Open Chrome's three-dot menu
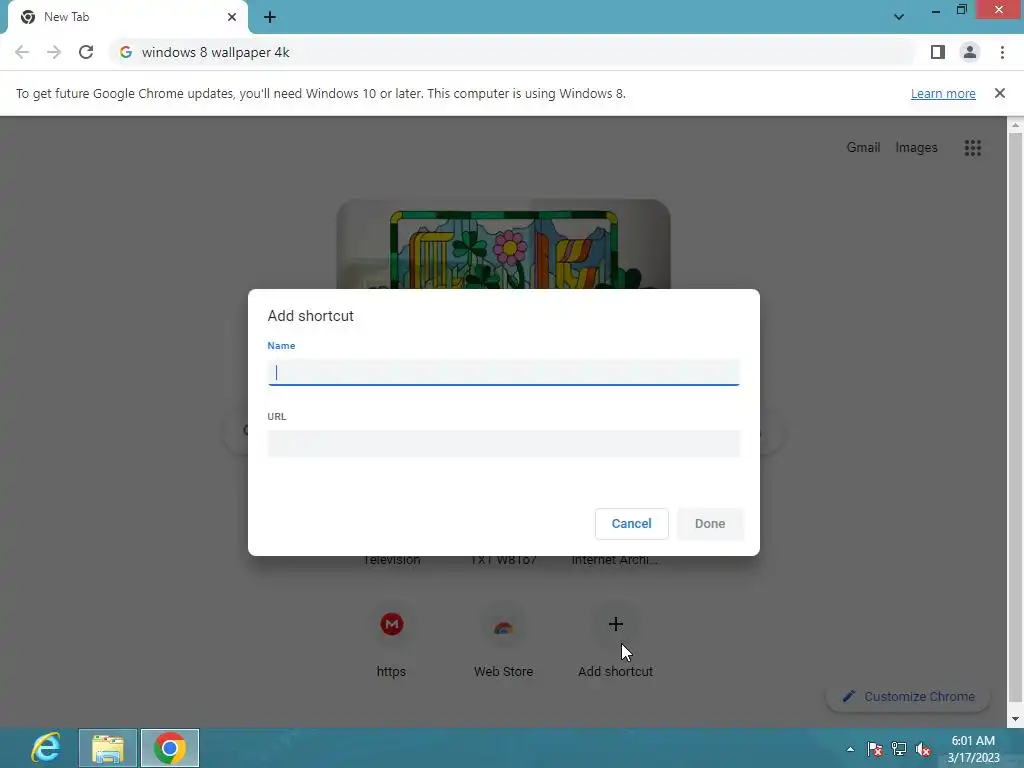This screenshot has width=1024, height=768. [1002, 52]
